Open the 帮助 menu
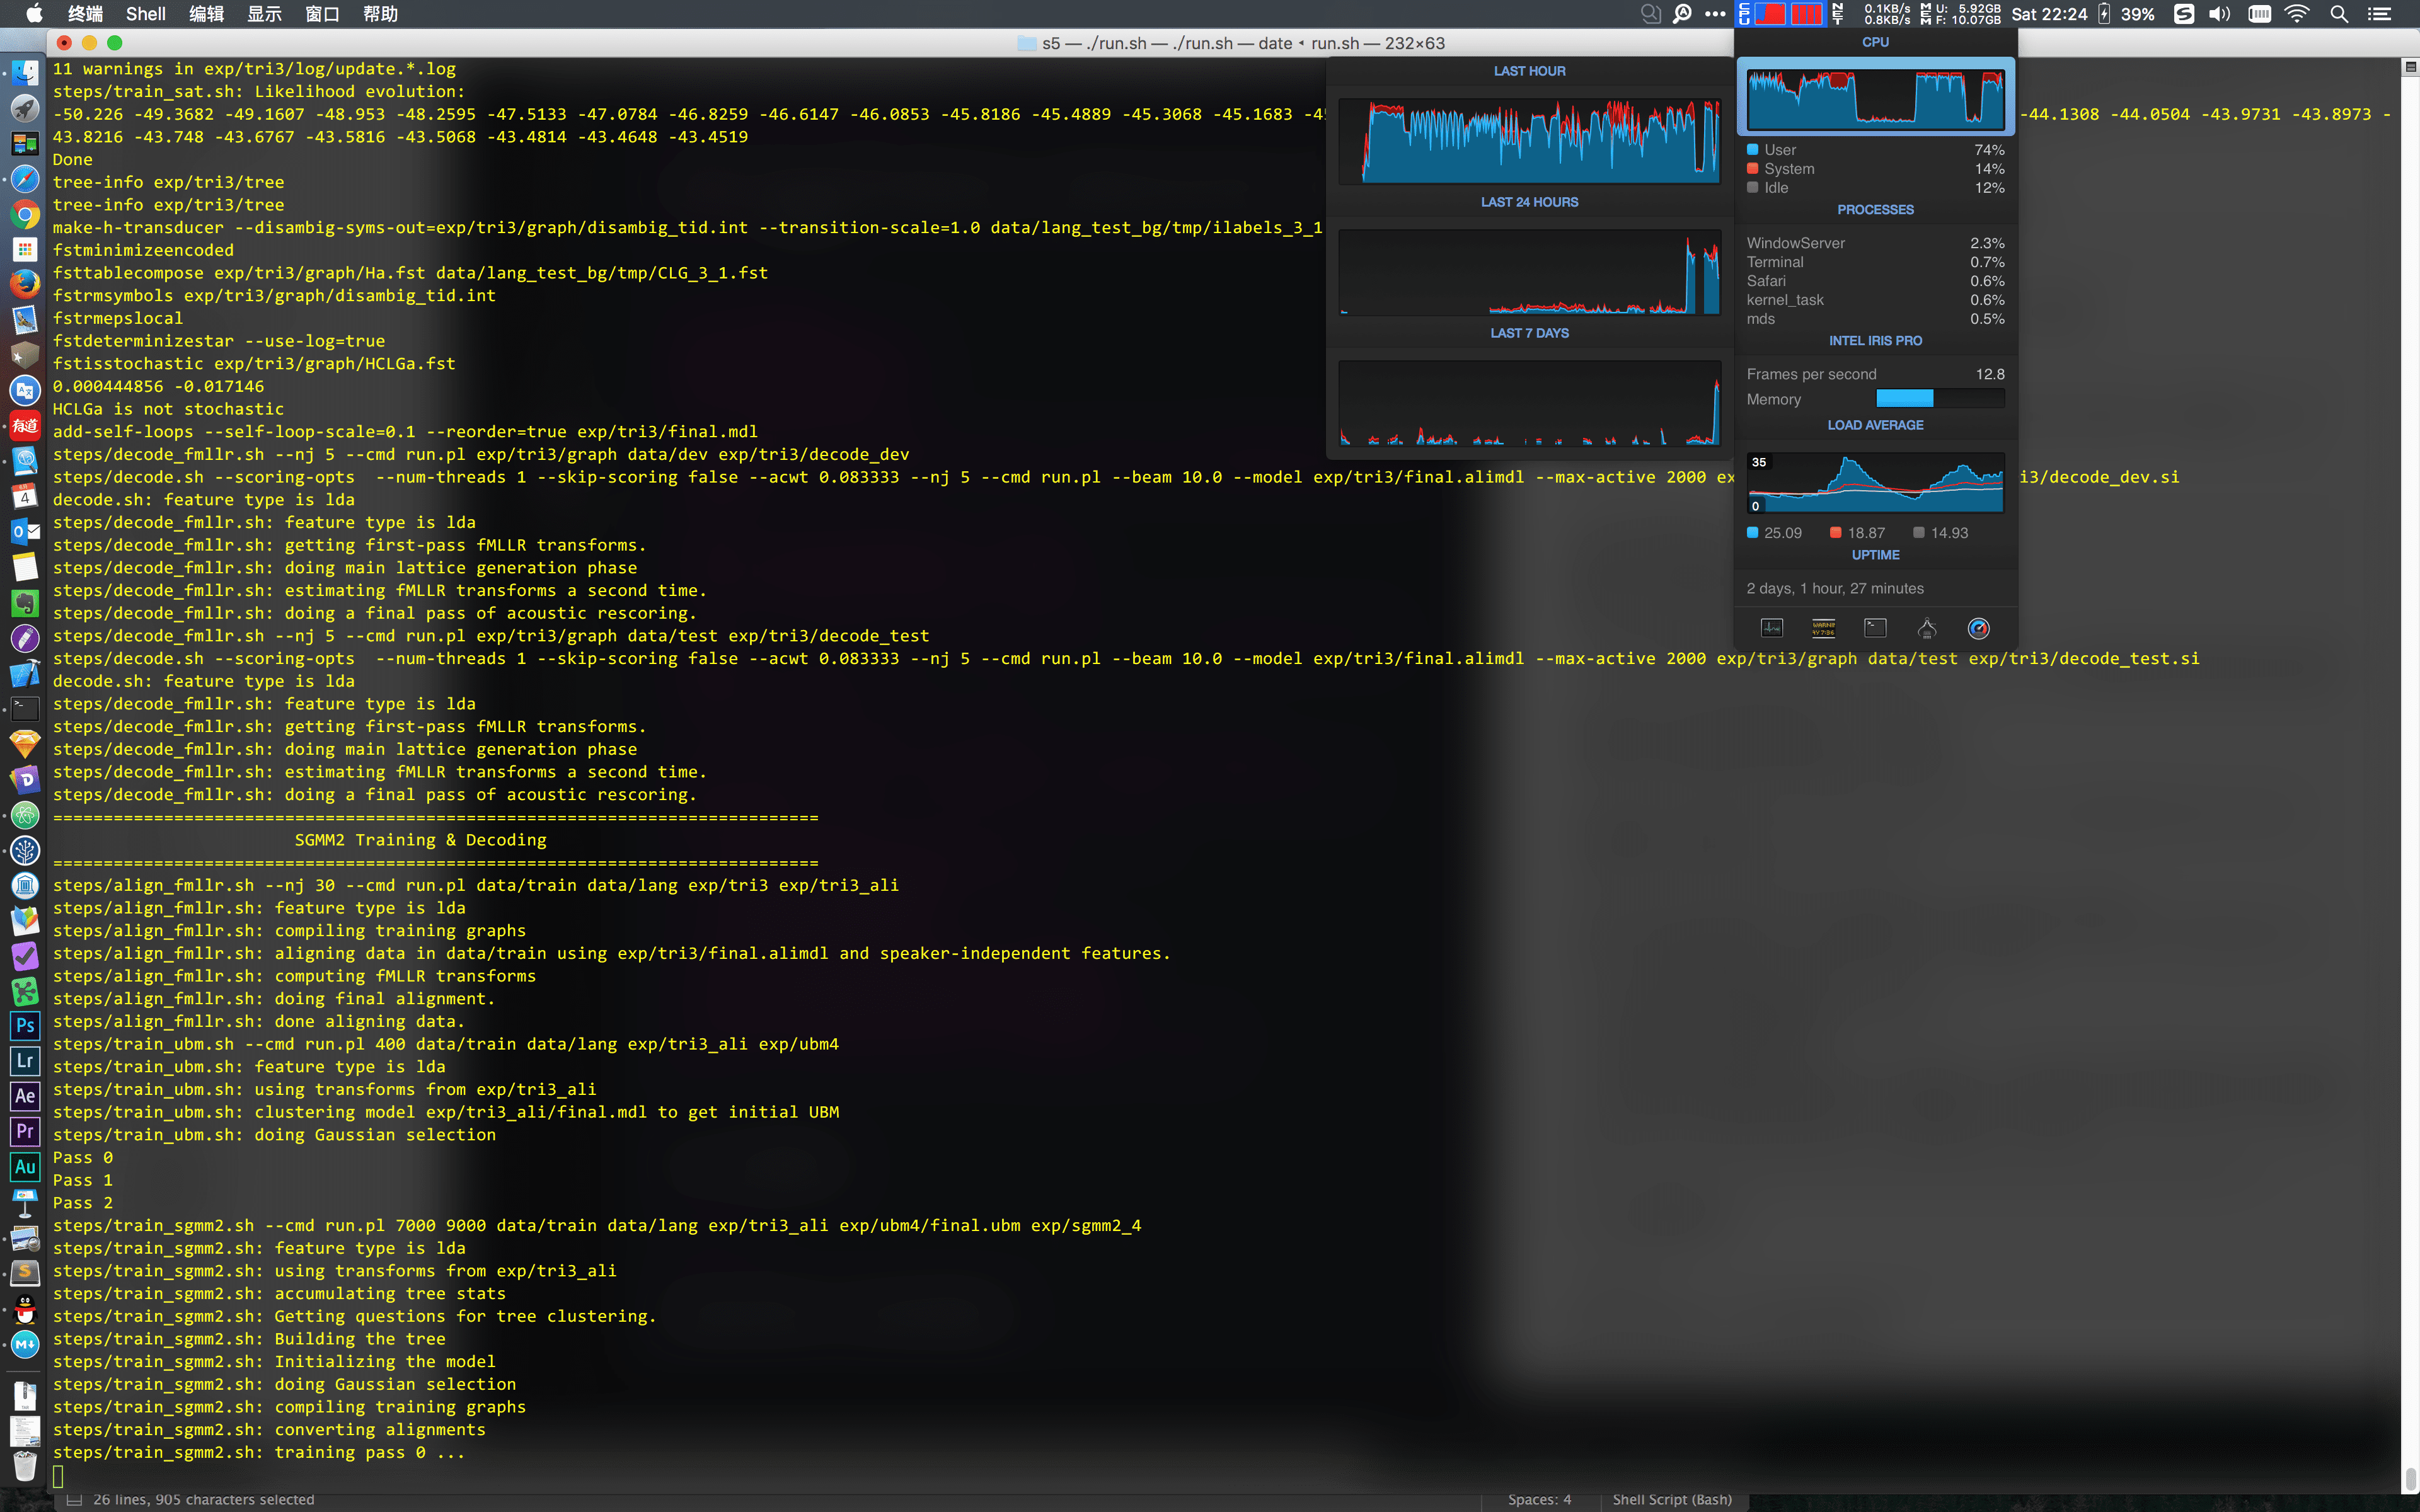 coord(380,14)
